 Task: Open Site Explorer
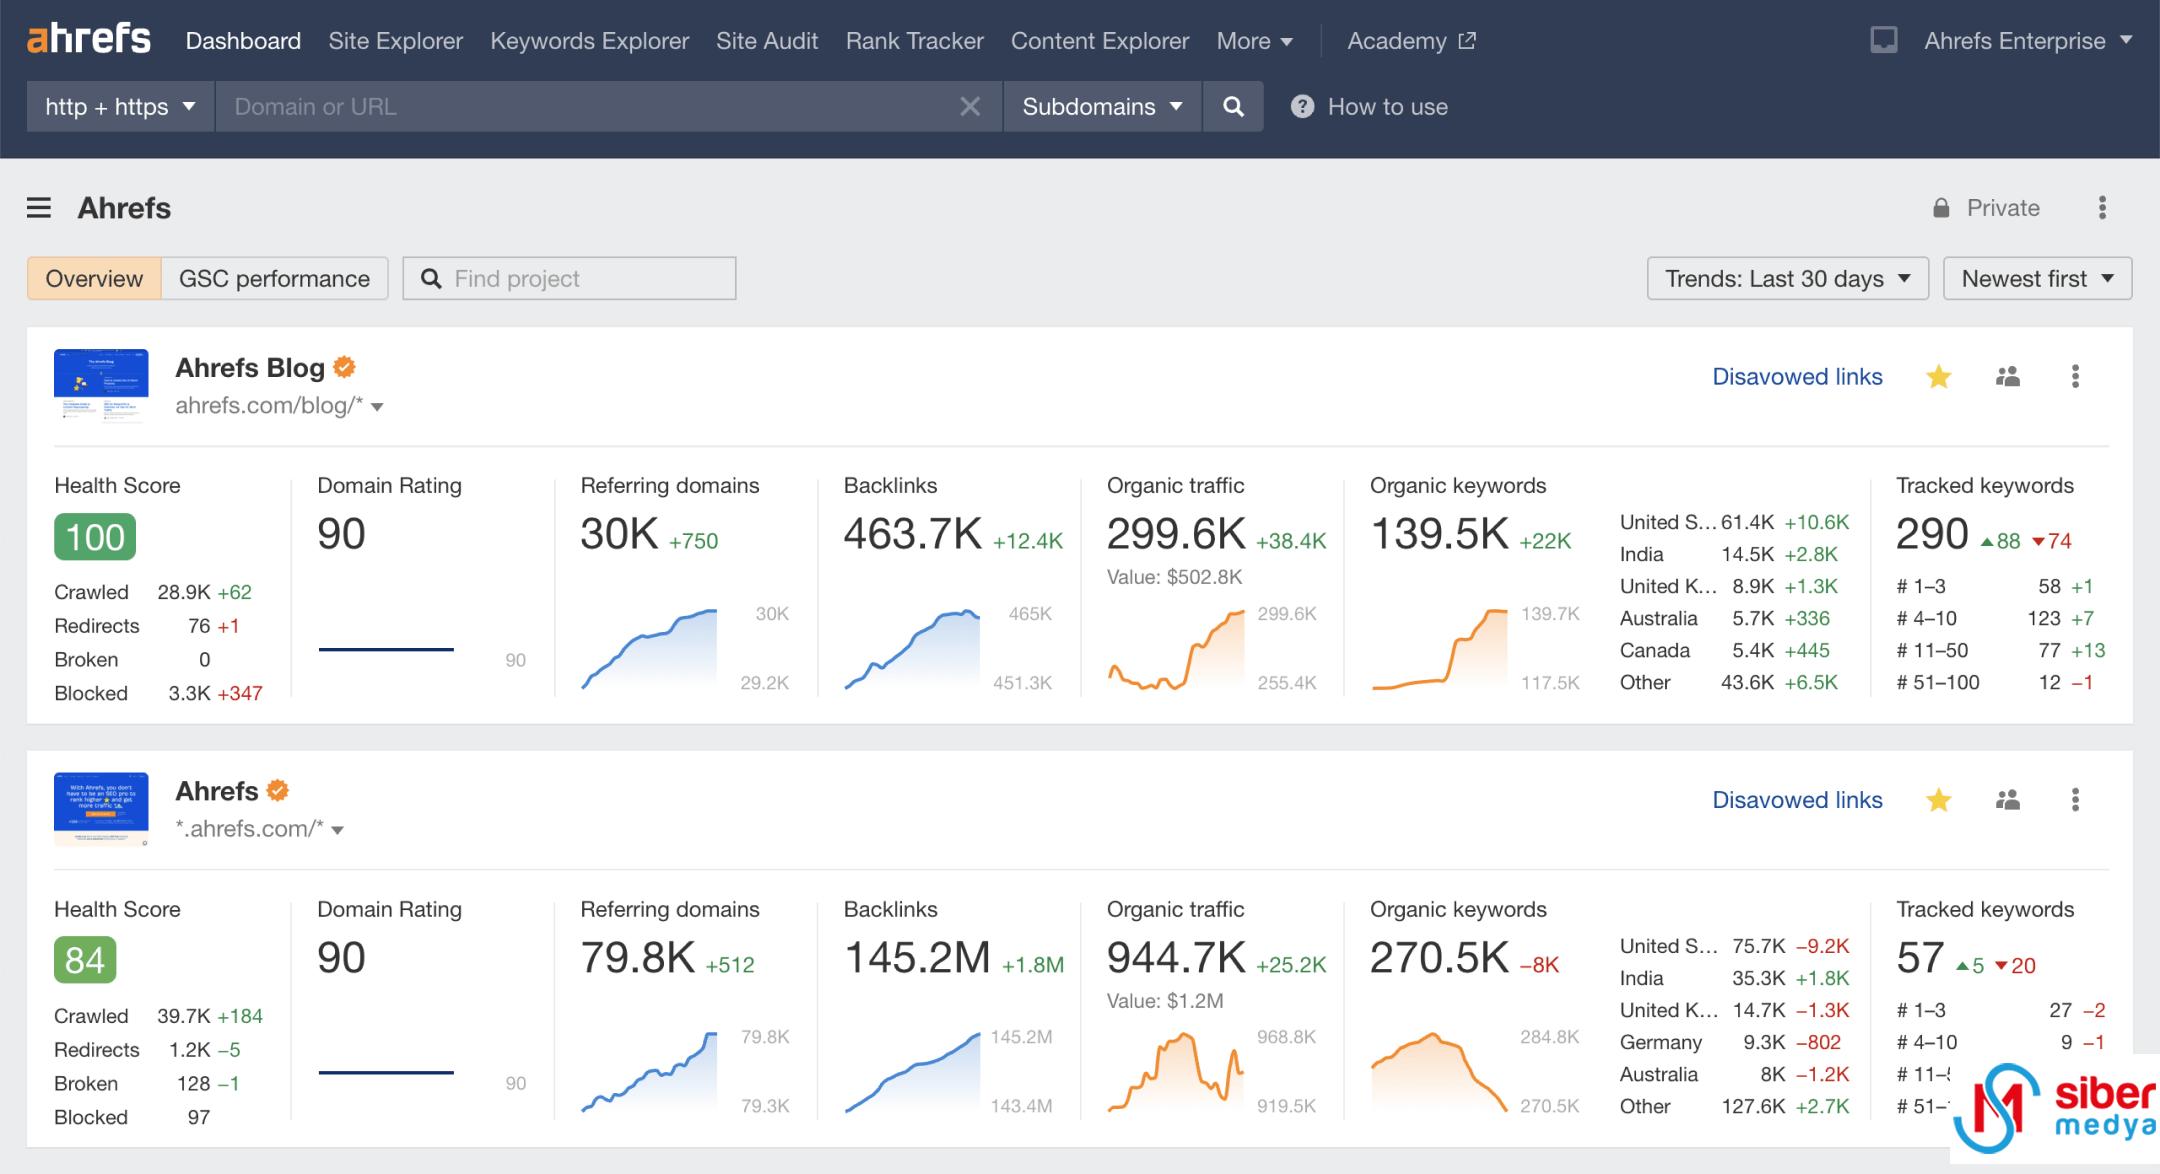[x=395, y=41]
